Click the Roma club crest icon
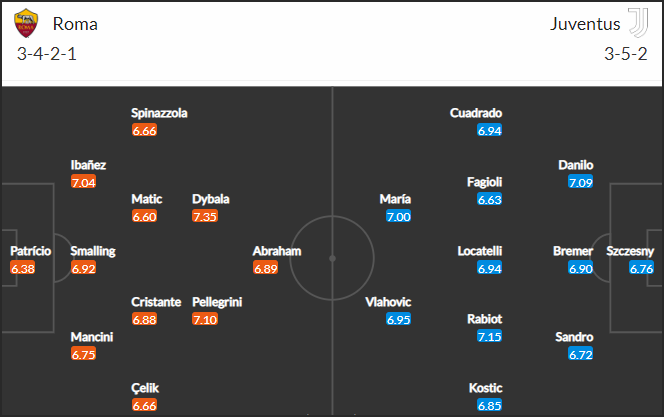Screen dimensions: 664x417 [x=26, y=24]
